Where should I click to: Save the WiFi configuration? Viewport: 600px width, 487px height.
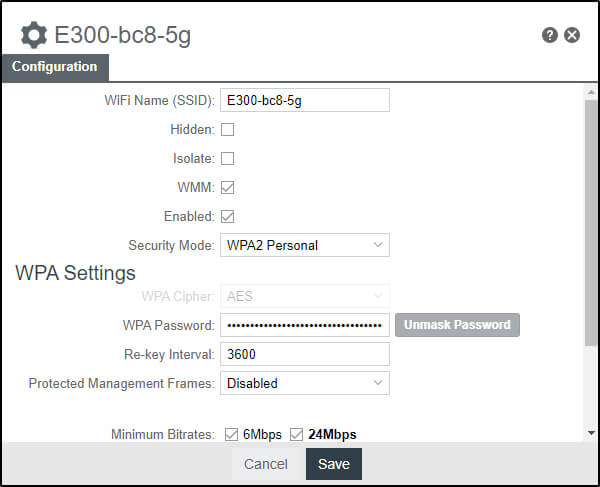[334, 464]
